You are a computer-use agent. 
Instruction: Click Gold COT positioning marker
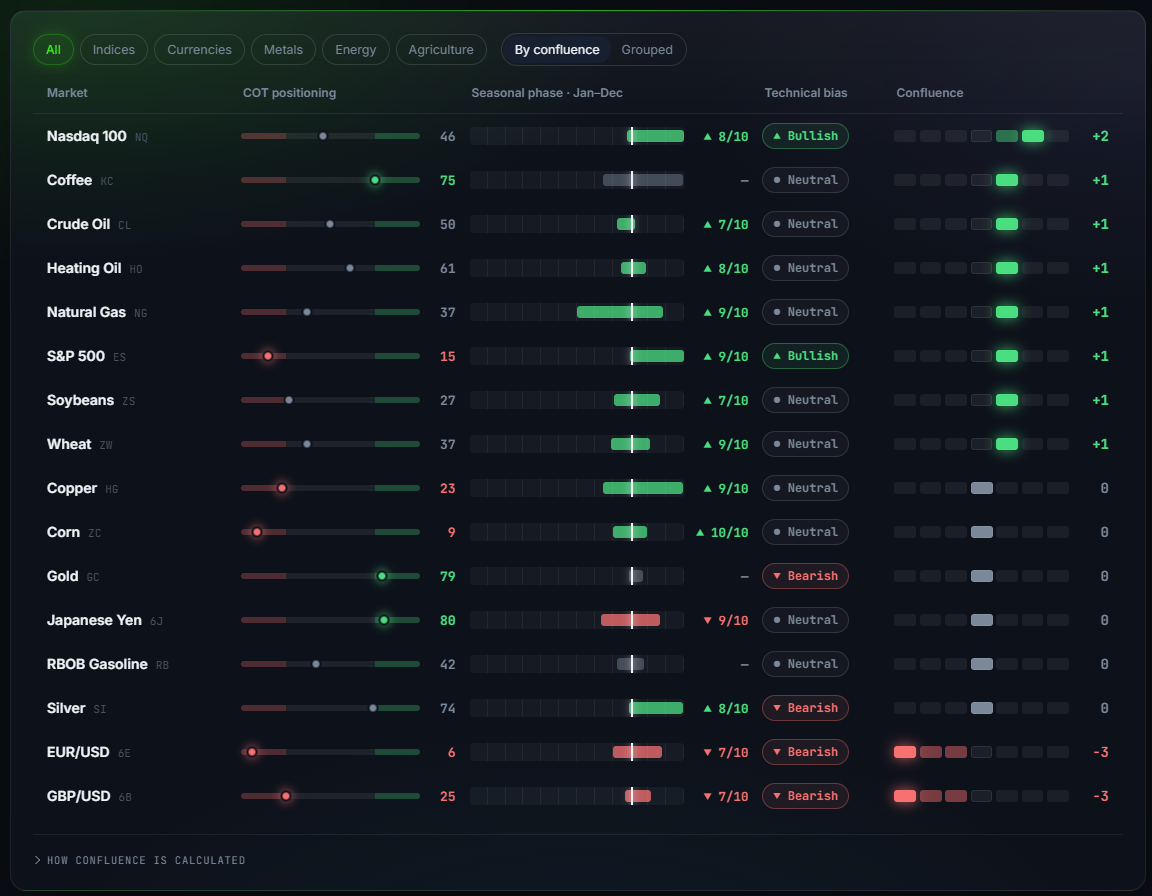[x=382, y=577]
